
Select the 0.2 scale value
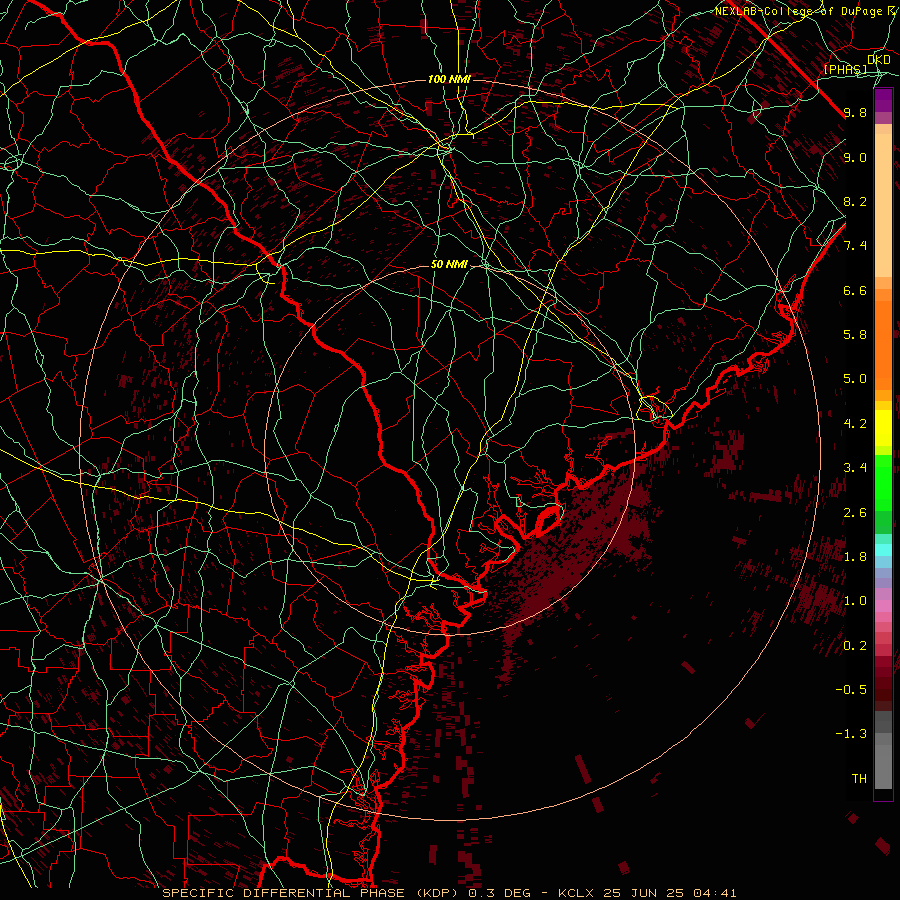pyautogui.click(x=855, y=646)
